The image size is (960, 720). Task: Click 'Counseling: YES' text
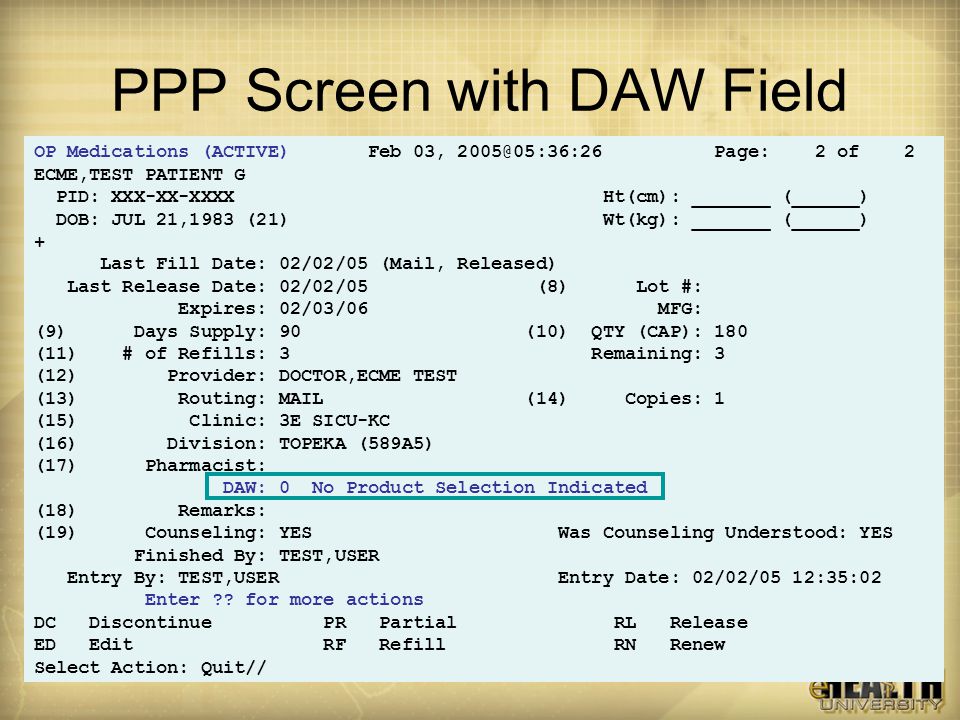tap(228, 533)
